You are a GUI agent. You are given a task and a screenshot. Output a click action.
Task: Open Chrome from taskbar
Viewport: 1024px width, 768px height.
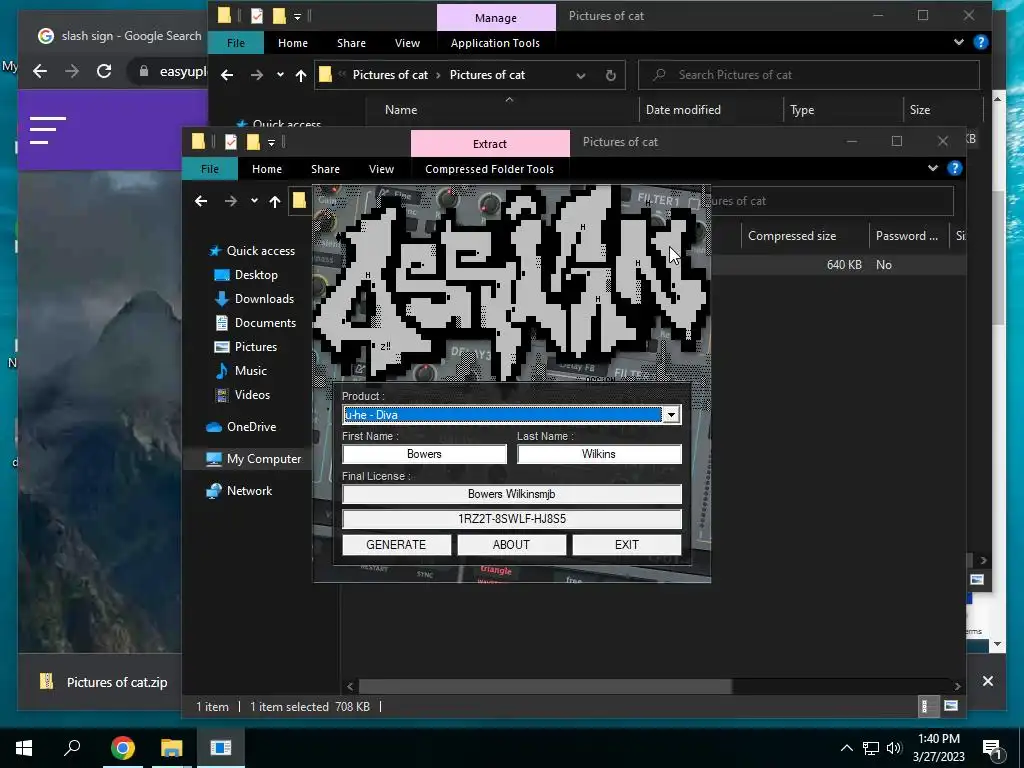(x=122, y=748)
